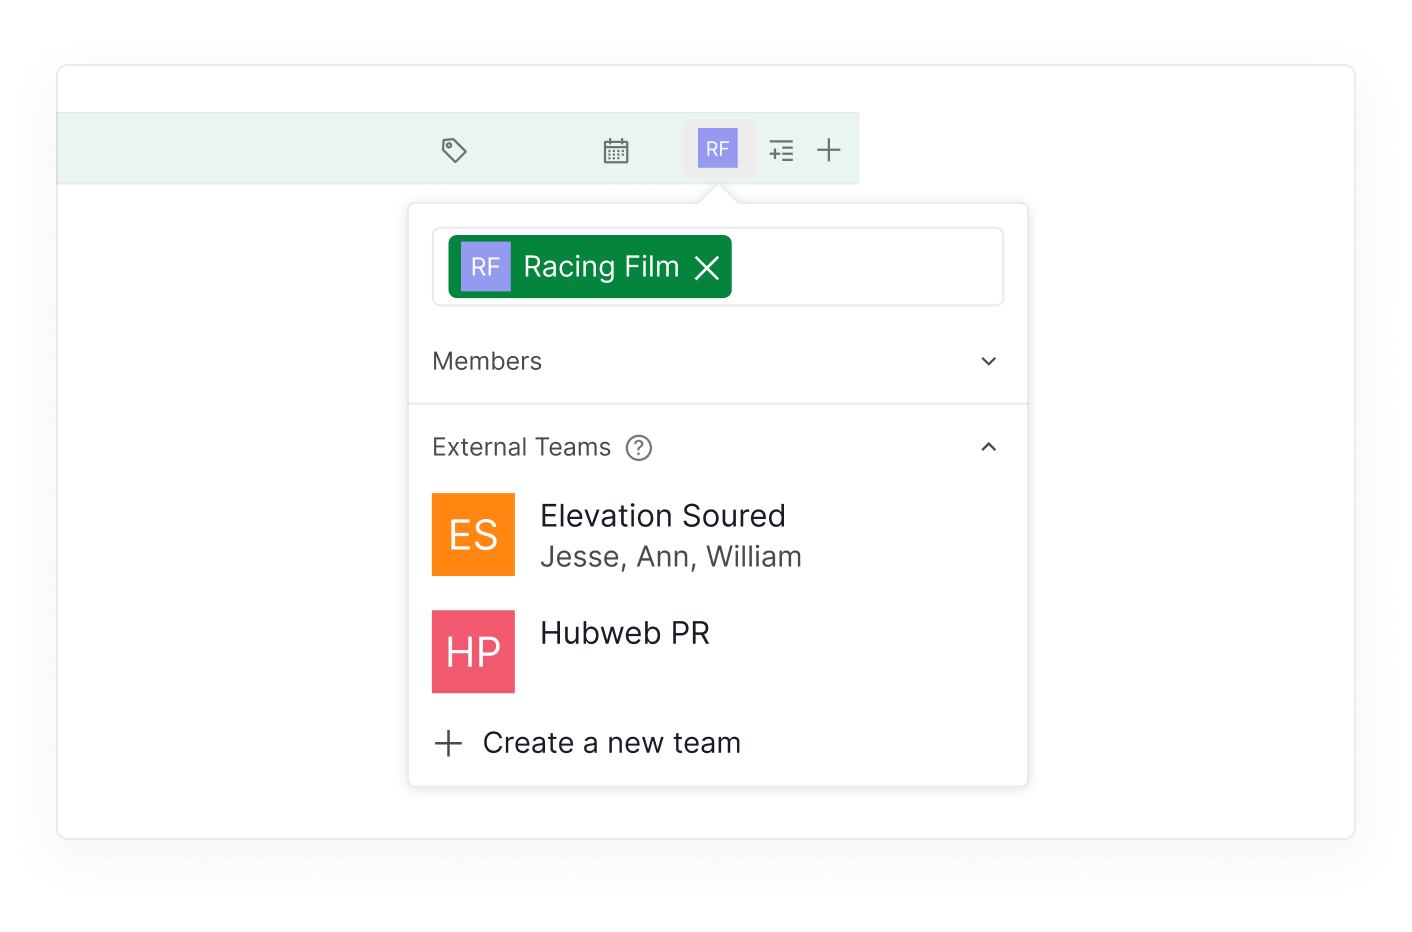Click the assignee search input field
This screenshot has width=1412, height=932.
point(718,267)
